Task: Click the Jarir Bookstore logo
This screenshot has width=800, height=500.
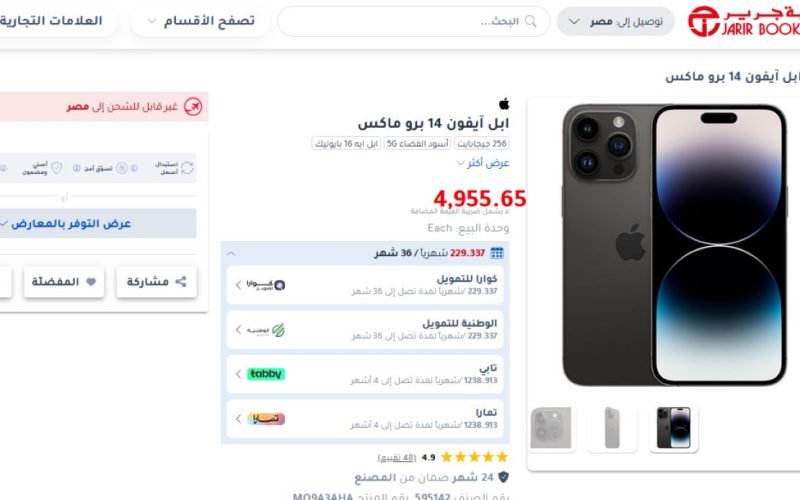Action: coord(744,21)
